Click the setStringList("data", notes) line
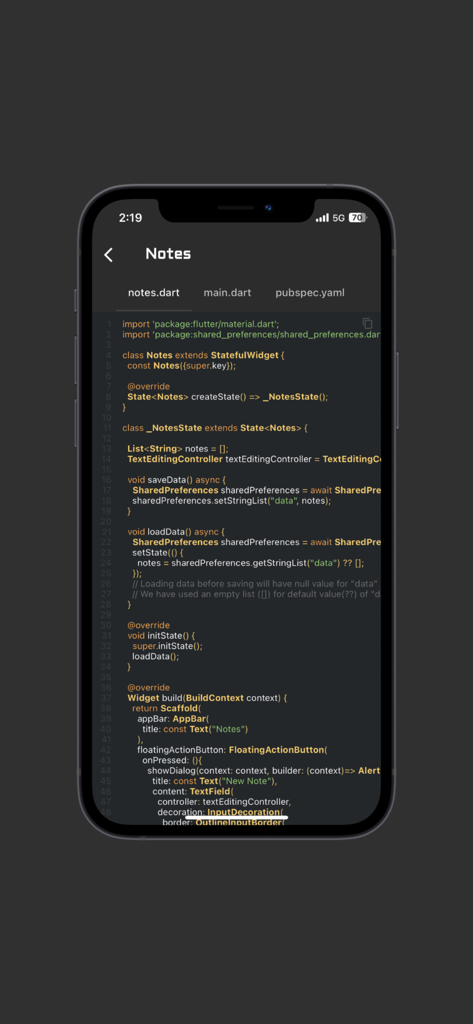The image size is (473, 1024). [232, 501]
